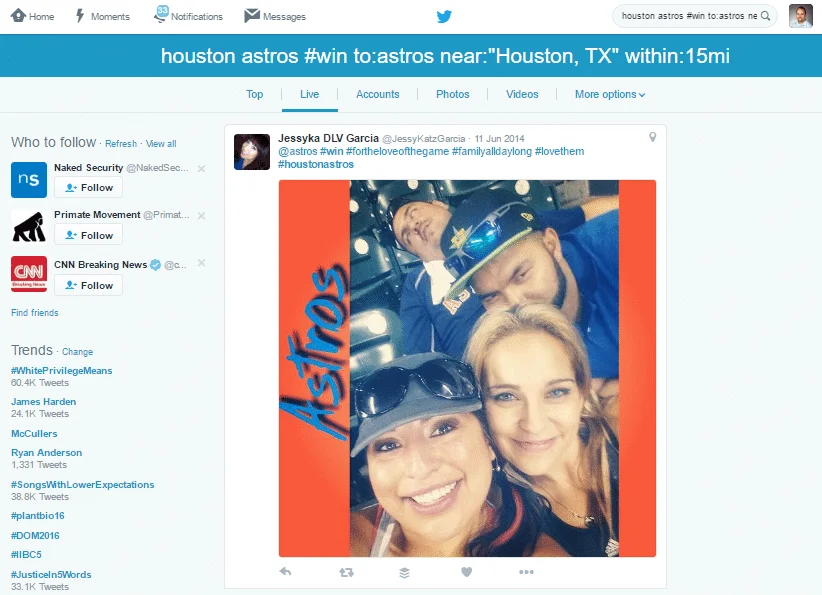
Task: Open the three-dot more menu under the tweet
Action: tap(526, 572)
